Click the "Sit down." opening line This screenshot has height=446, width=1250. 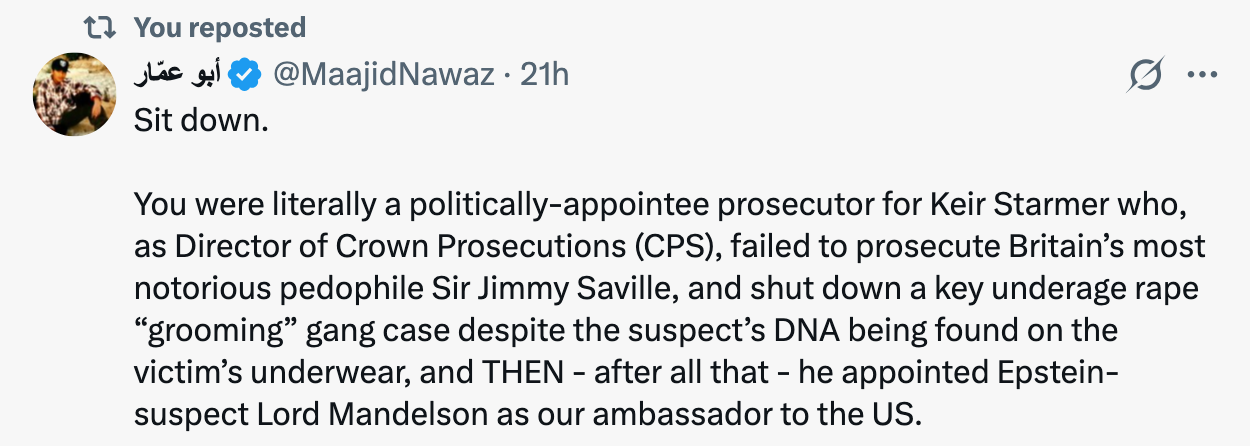pos(202,123)
